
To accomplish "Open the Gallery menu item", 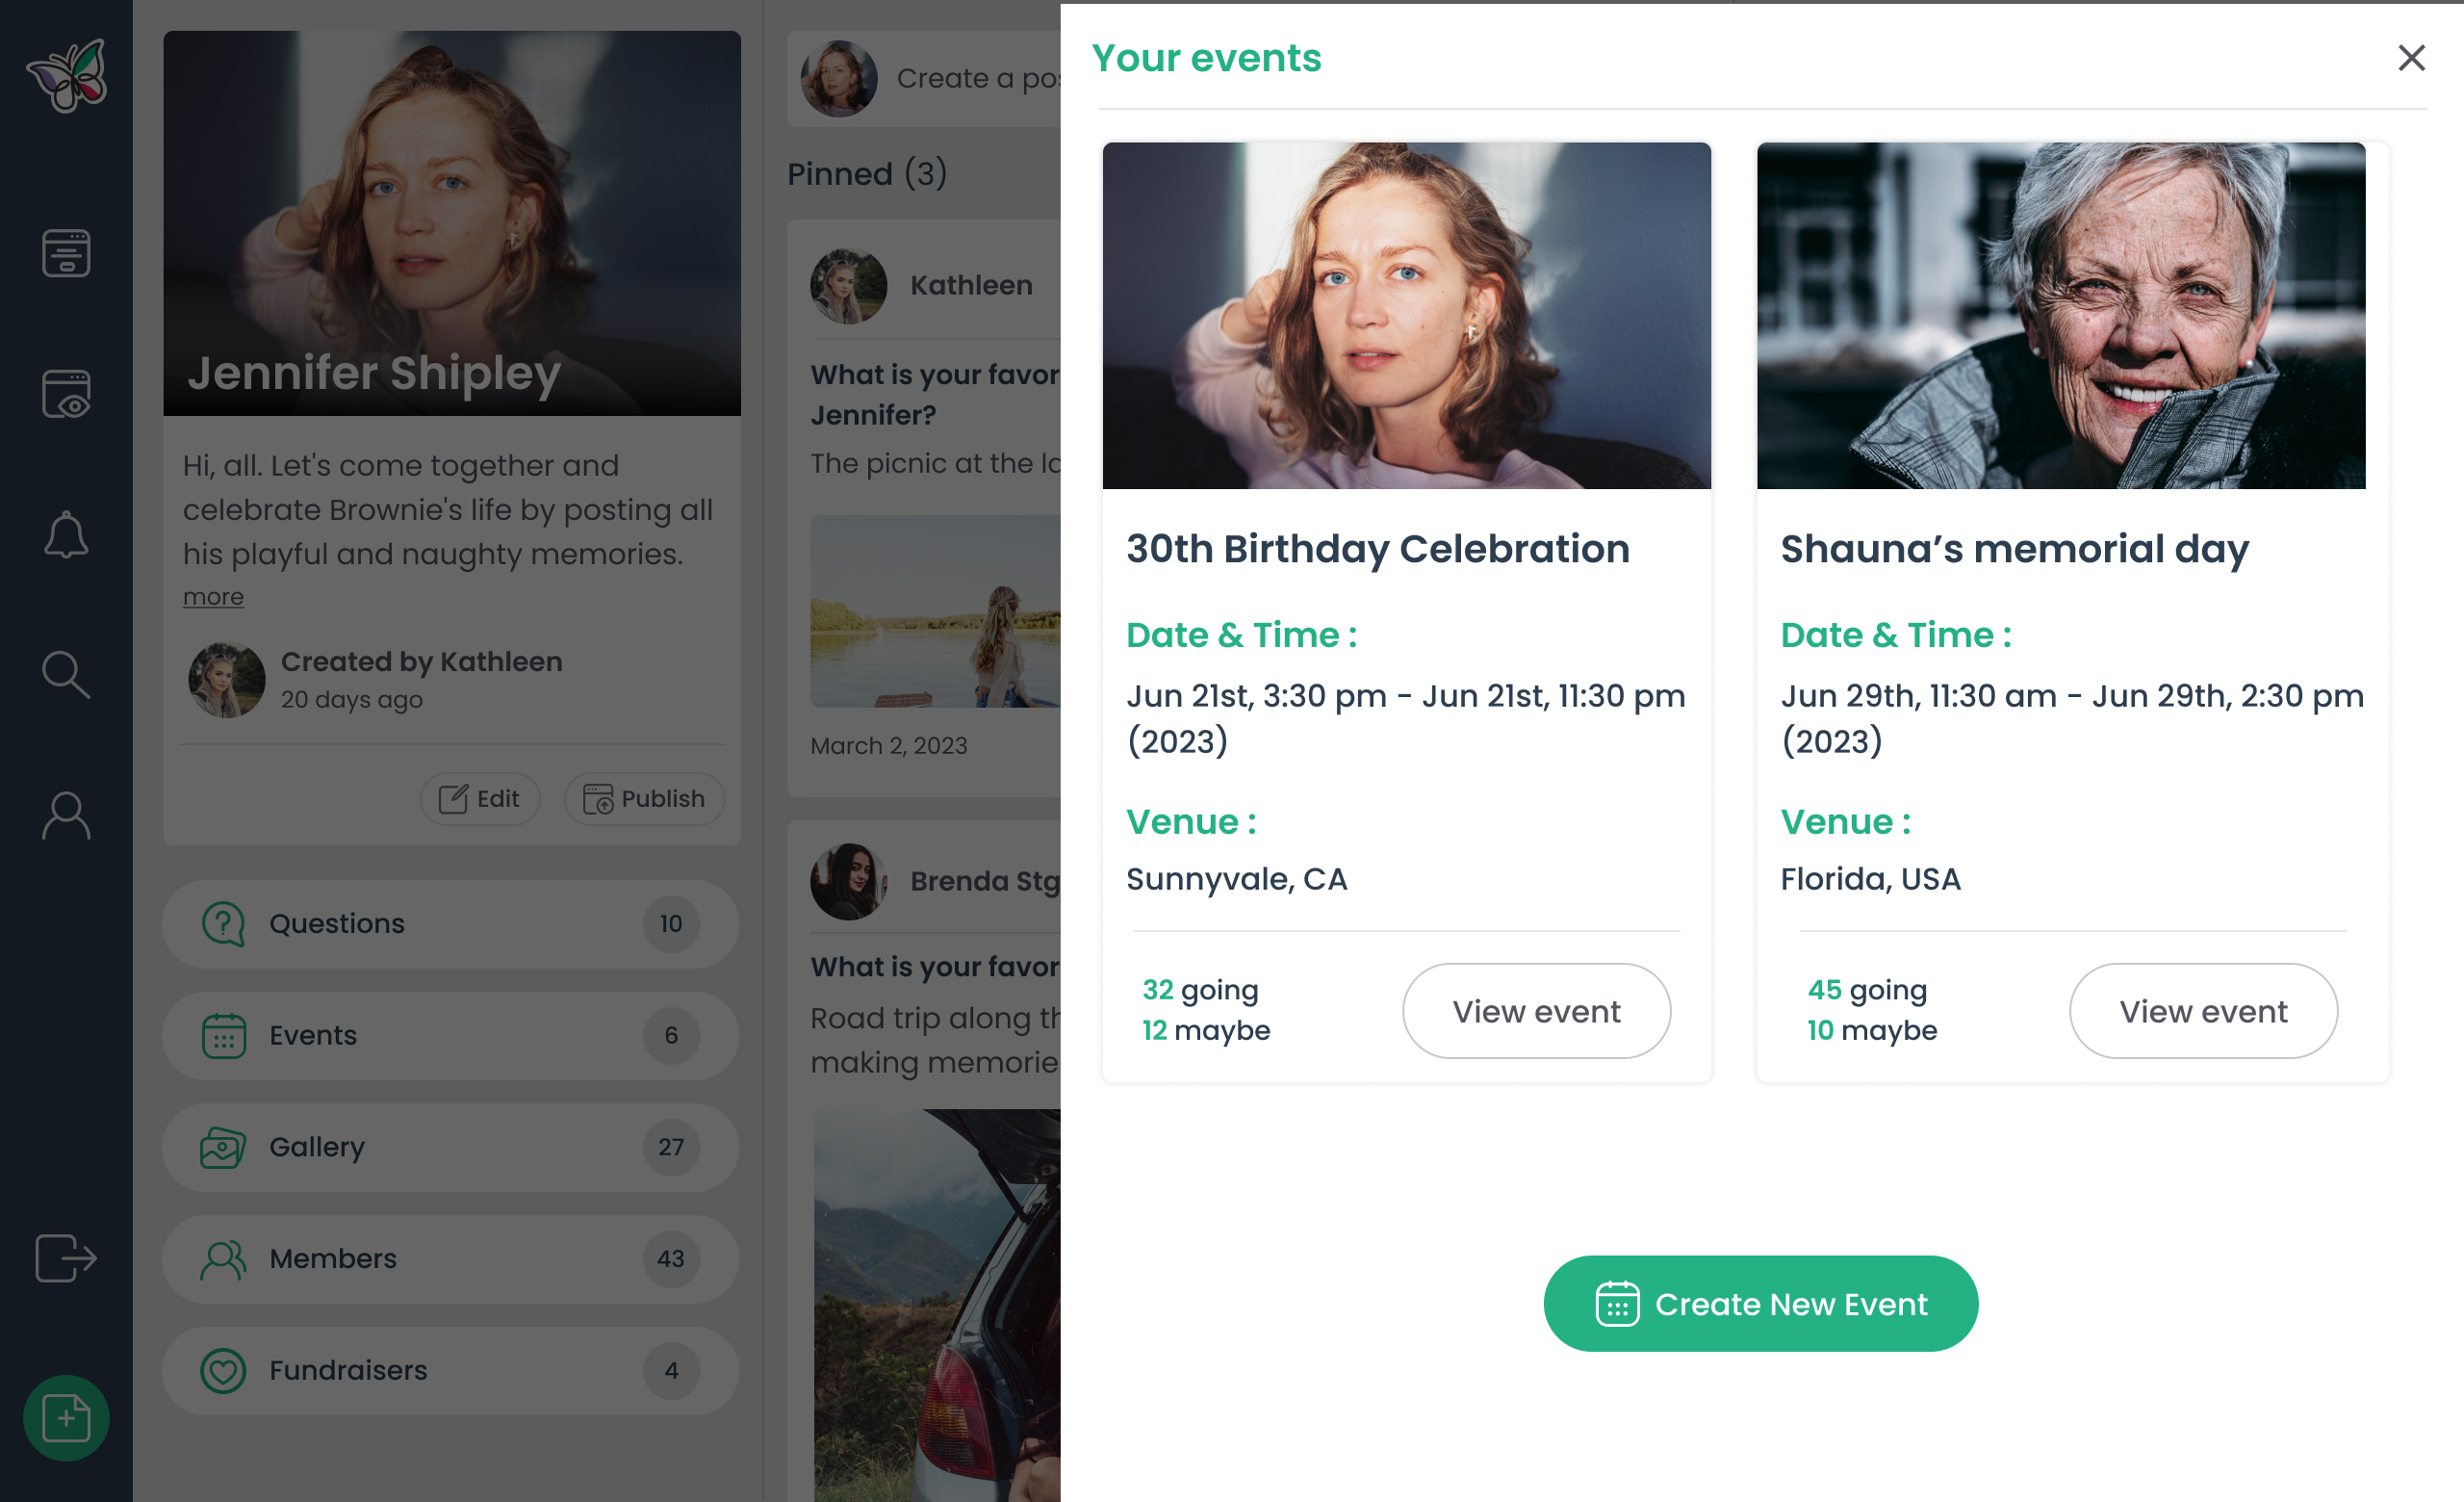I will [x=450, y=1147].
